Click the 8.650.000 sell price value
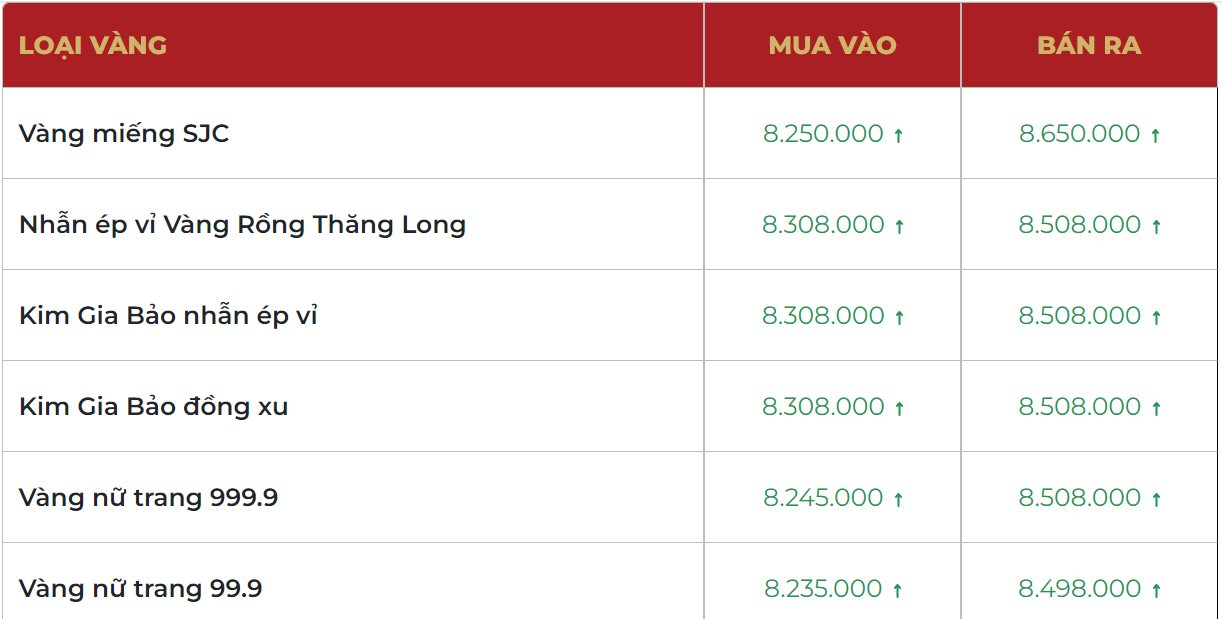 (1079, 134)
